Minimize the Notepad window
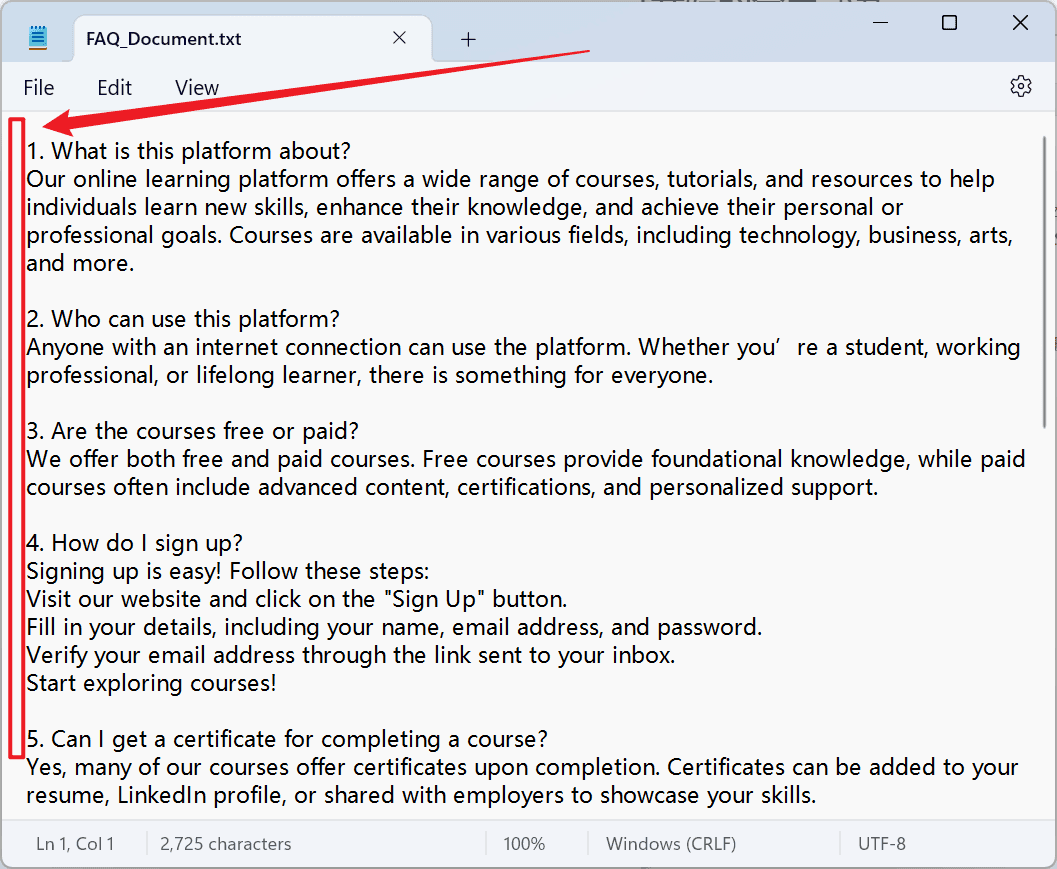The width and height of the screenshot is (1057, 869). point(880,23)
